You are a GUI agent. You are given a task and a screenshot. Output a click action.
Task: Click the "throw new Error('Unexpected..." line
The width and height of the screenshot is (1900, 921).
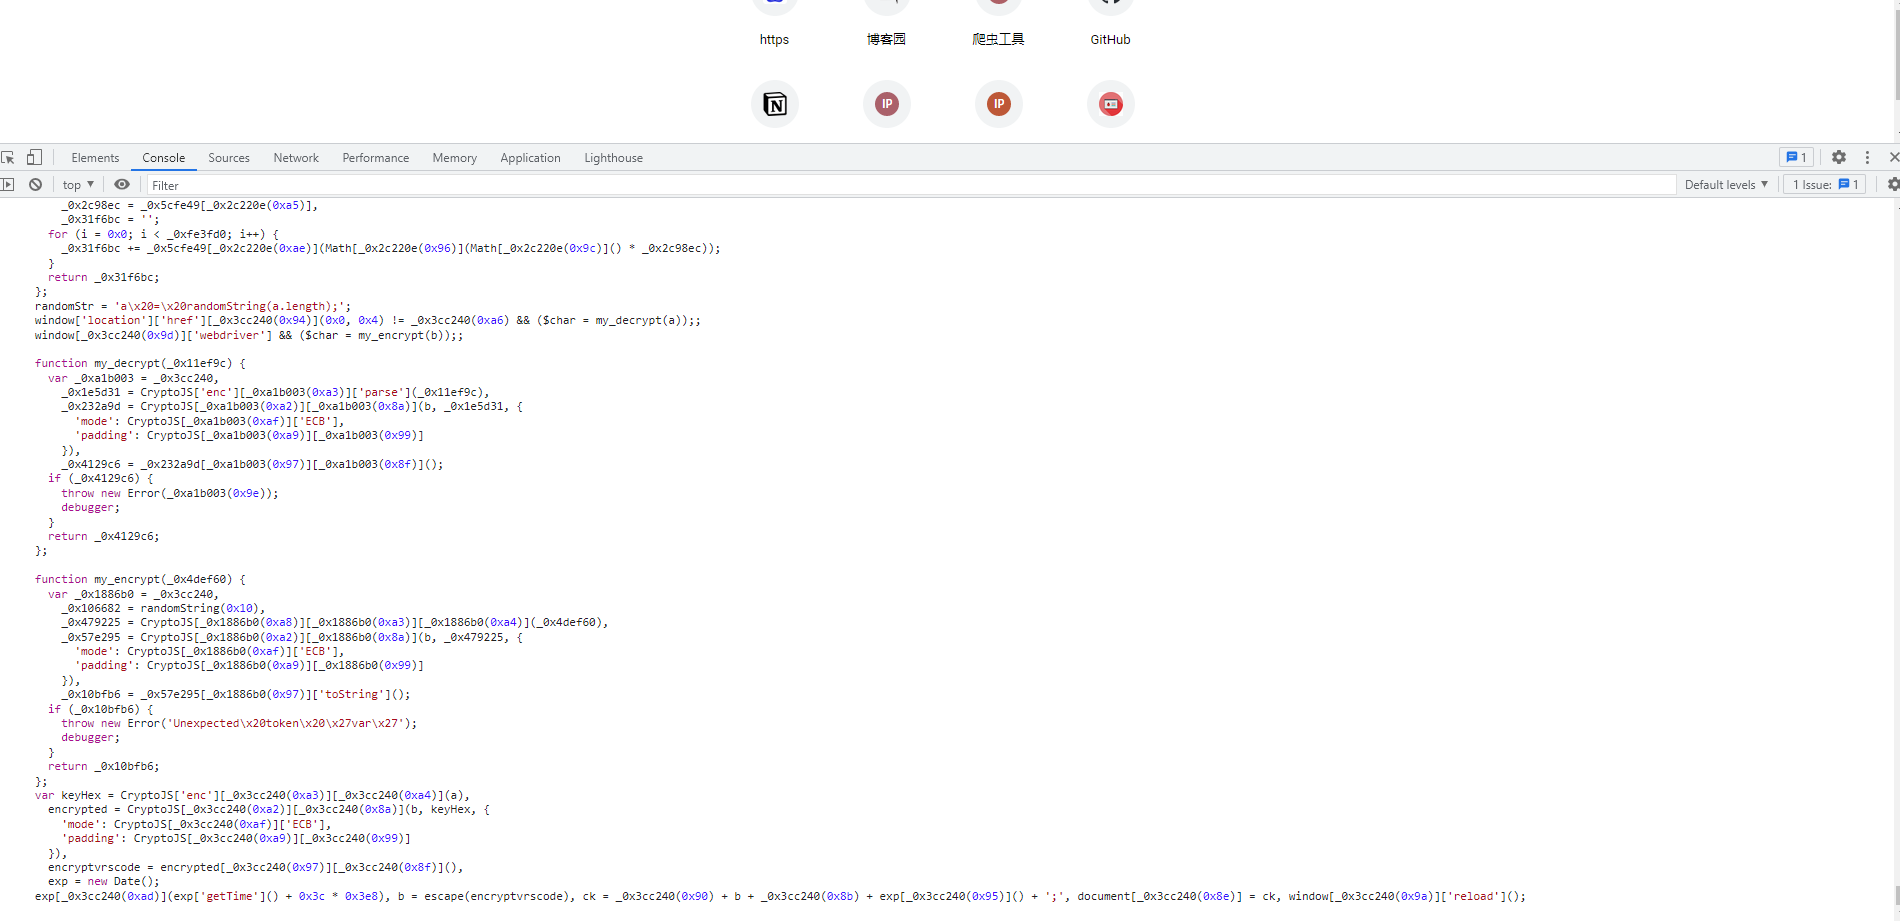[239, 724]
